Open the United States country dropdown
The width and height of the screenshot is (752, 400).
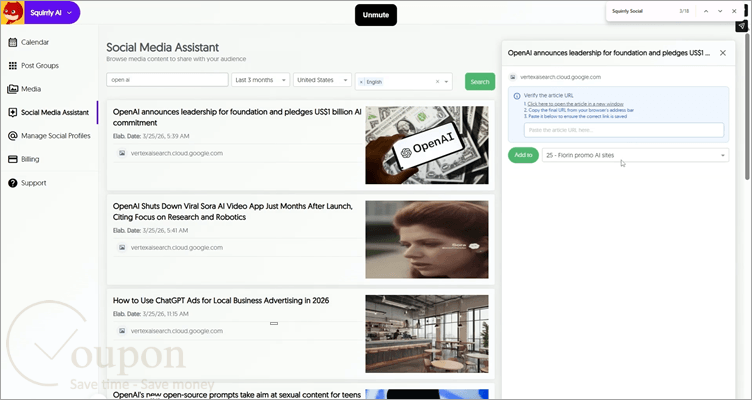point(322,80)
